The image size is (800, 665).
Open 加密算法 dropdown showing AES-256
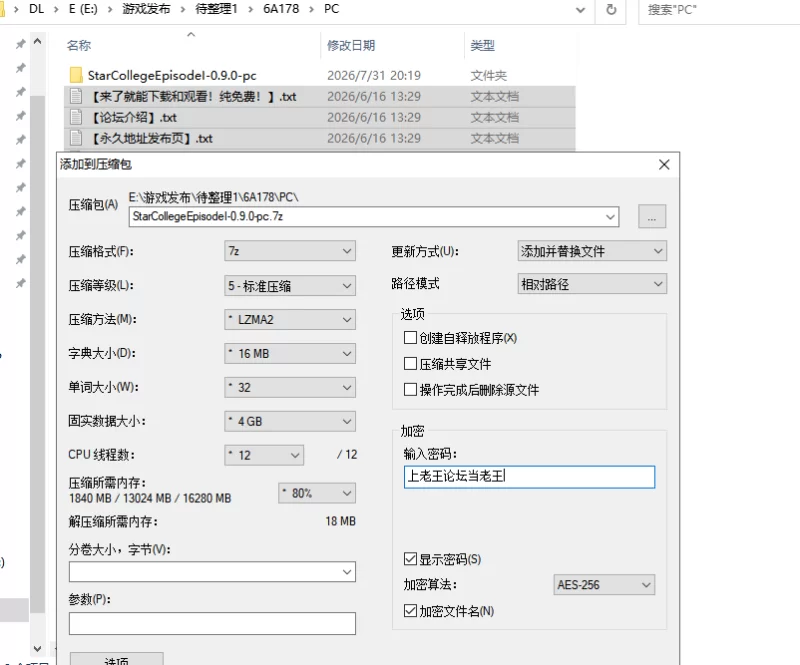coord(604,585)
